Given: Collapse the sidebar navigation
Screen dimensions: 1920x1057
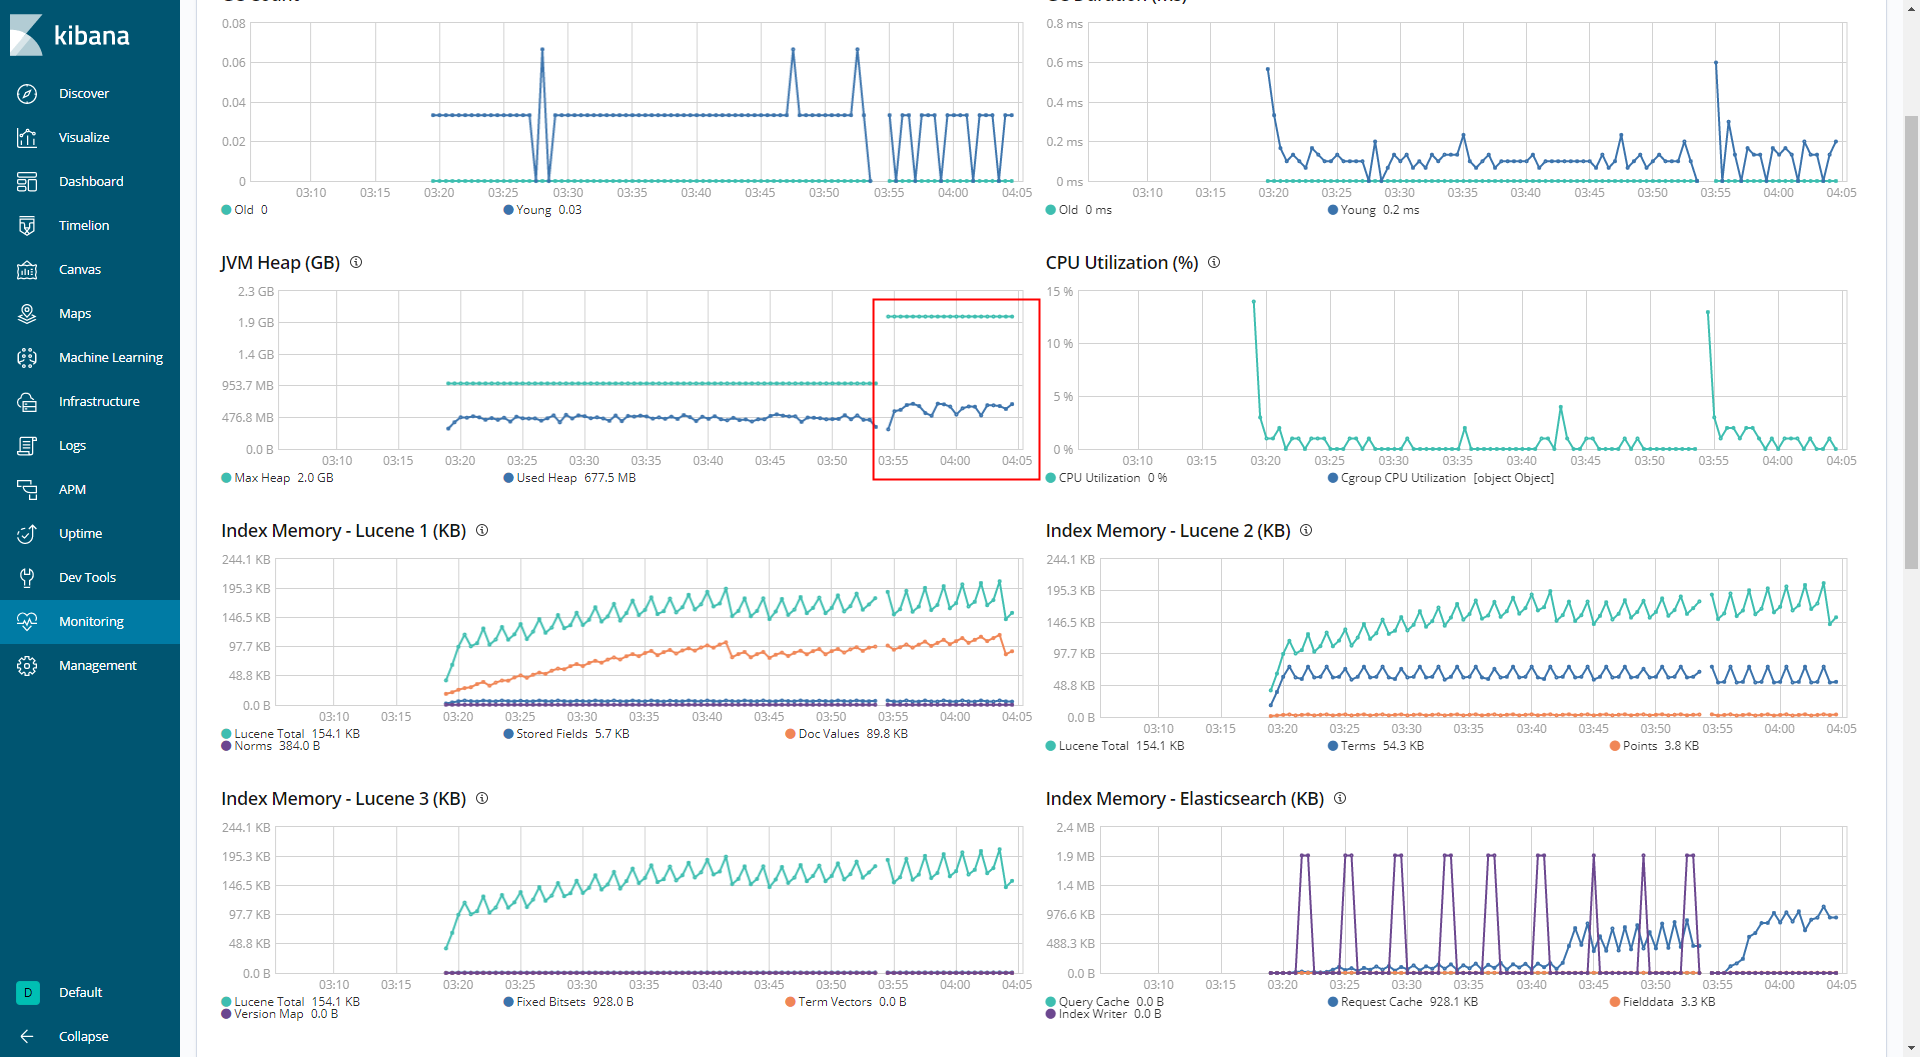Looking at the screenshot, I should [90, 1036].
